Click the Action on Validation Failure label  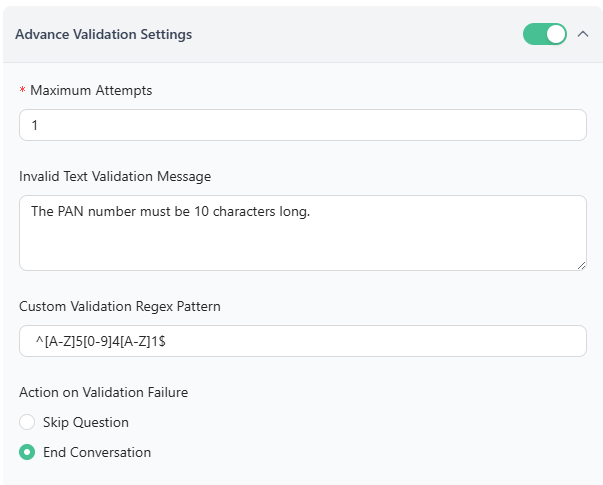click(103, 392)
